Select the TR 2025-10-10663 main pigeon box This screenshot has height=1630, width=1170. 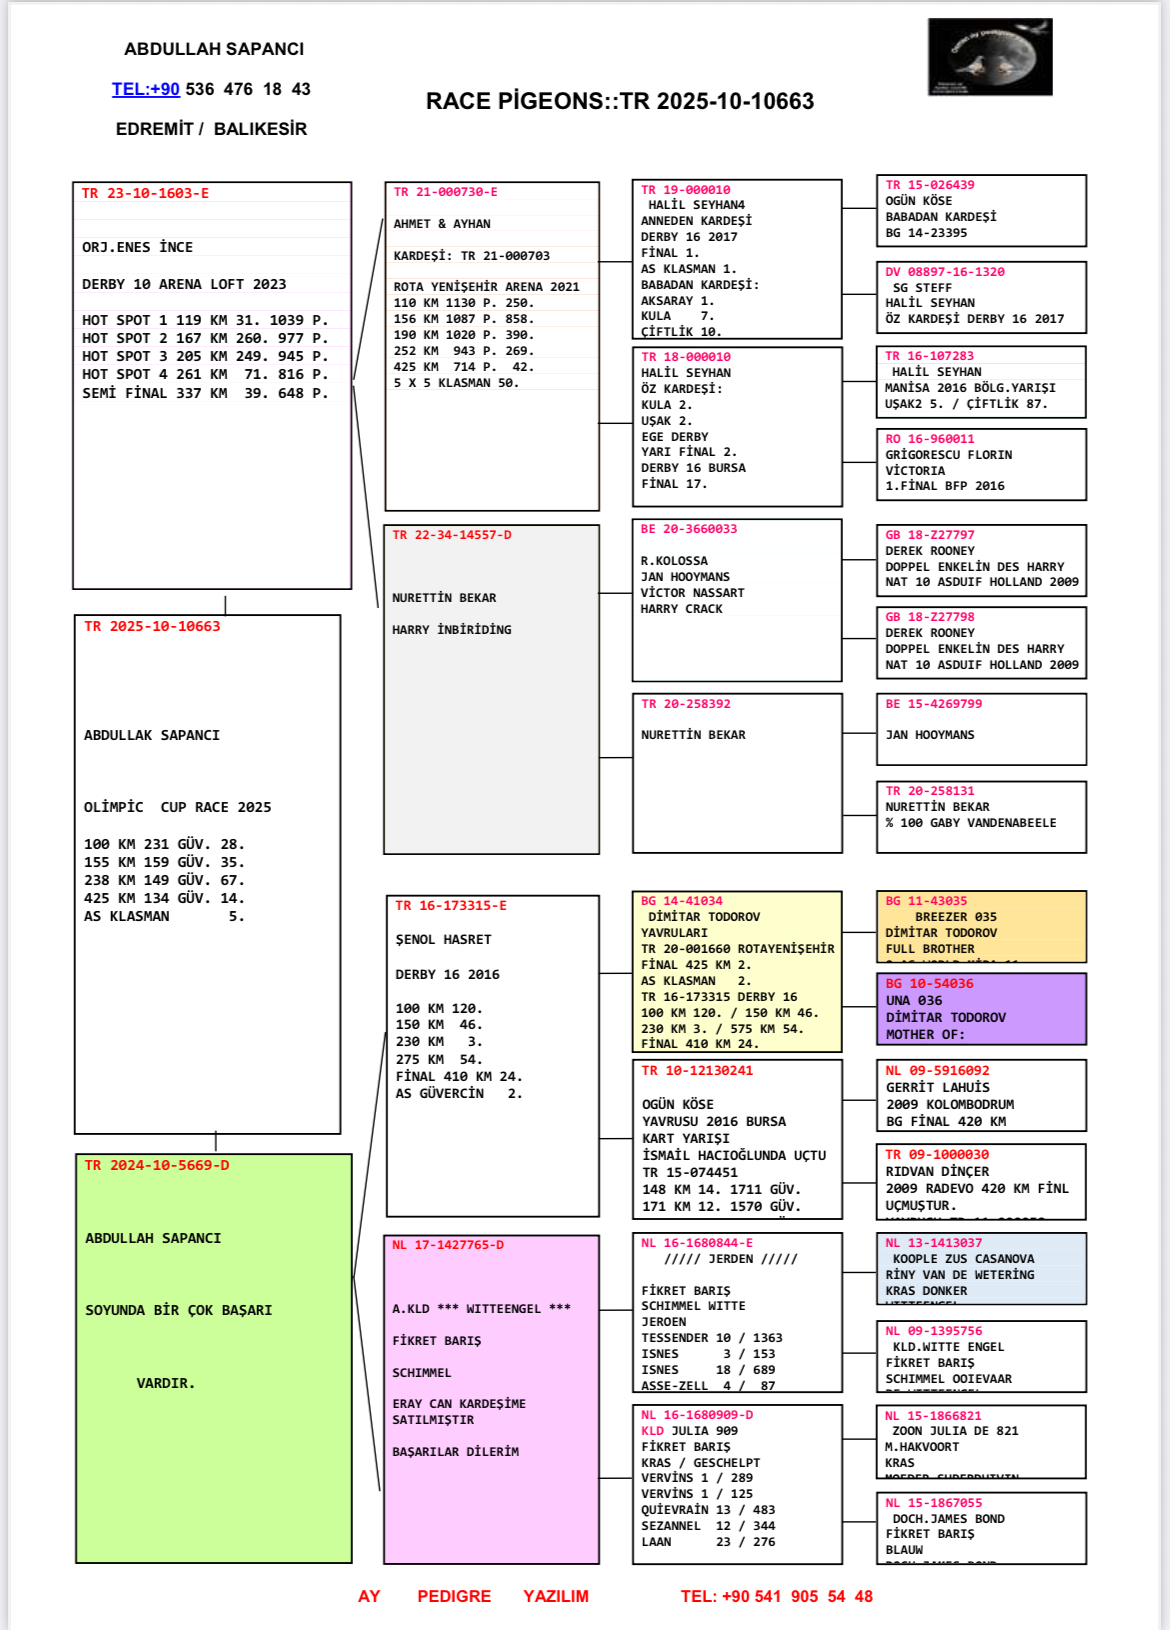tap(207, 873)
